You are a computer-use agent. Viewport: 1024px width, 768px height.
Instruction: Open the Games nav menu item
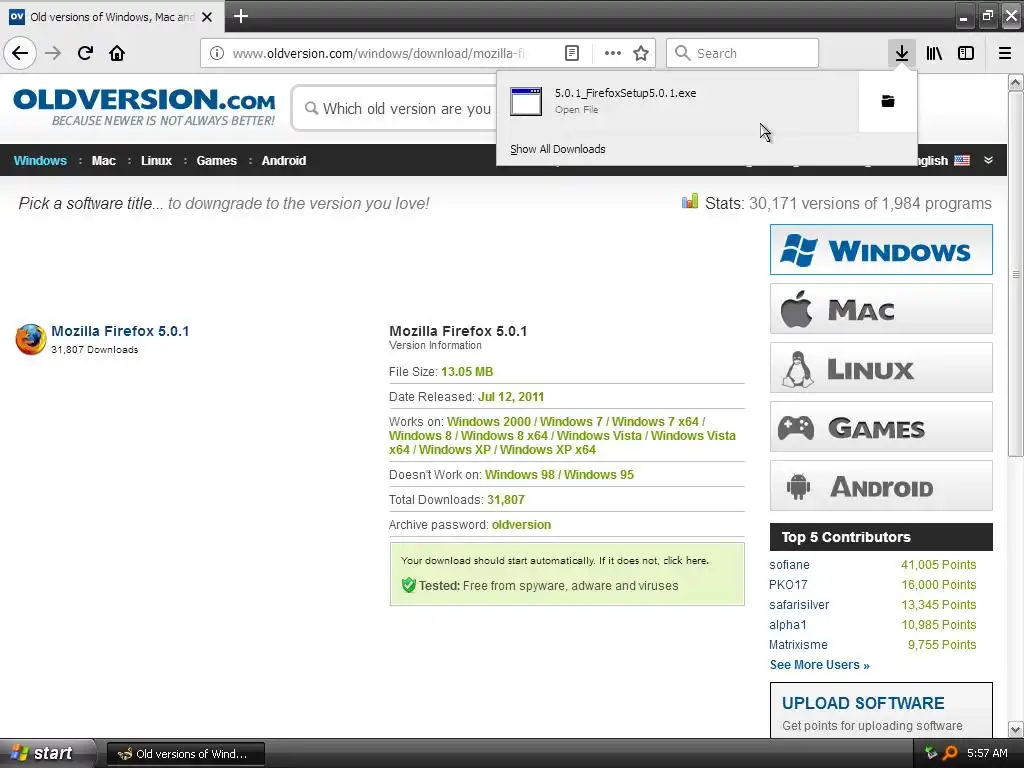point(216,161)
